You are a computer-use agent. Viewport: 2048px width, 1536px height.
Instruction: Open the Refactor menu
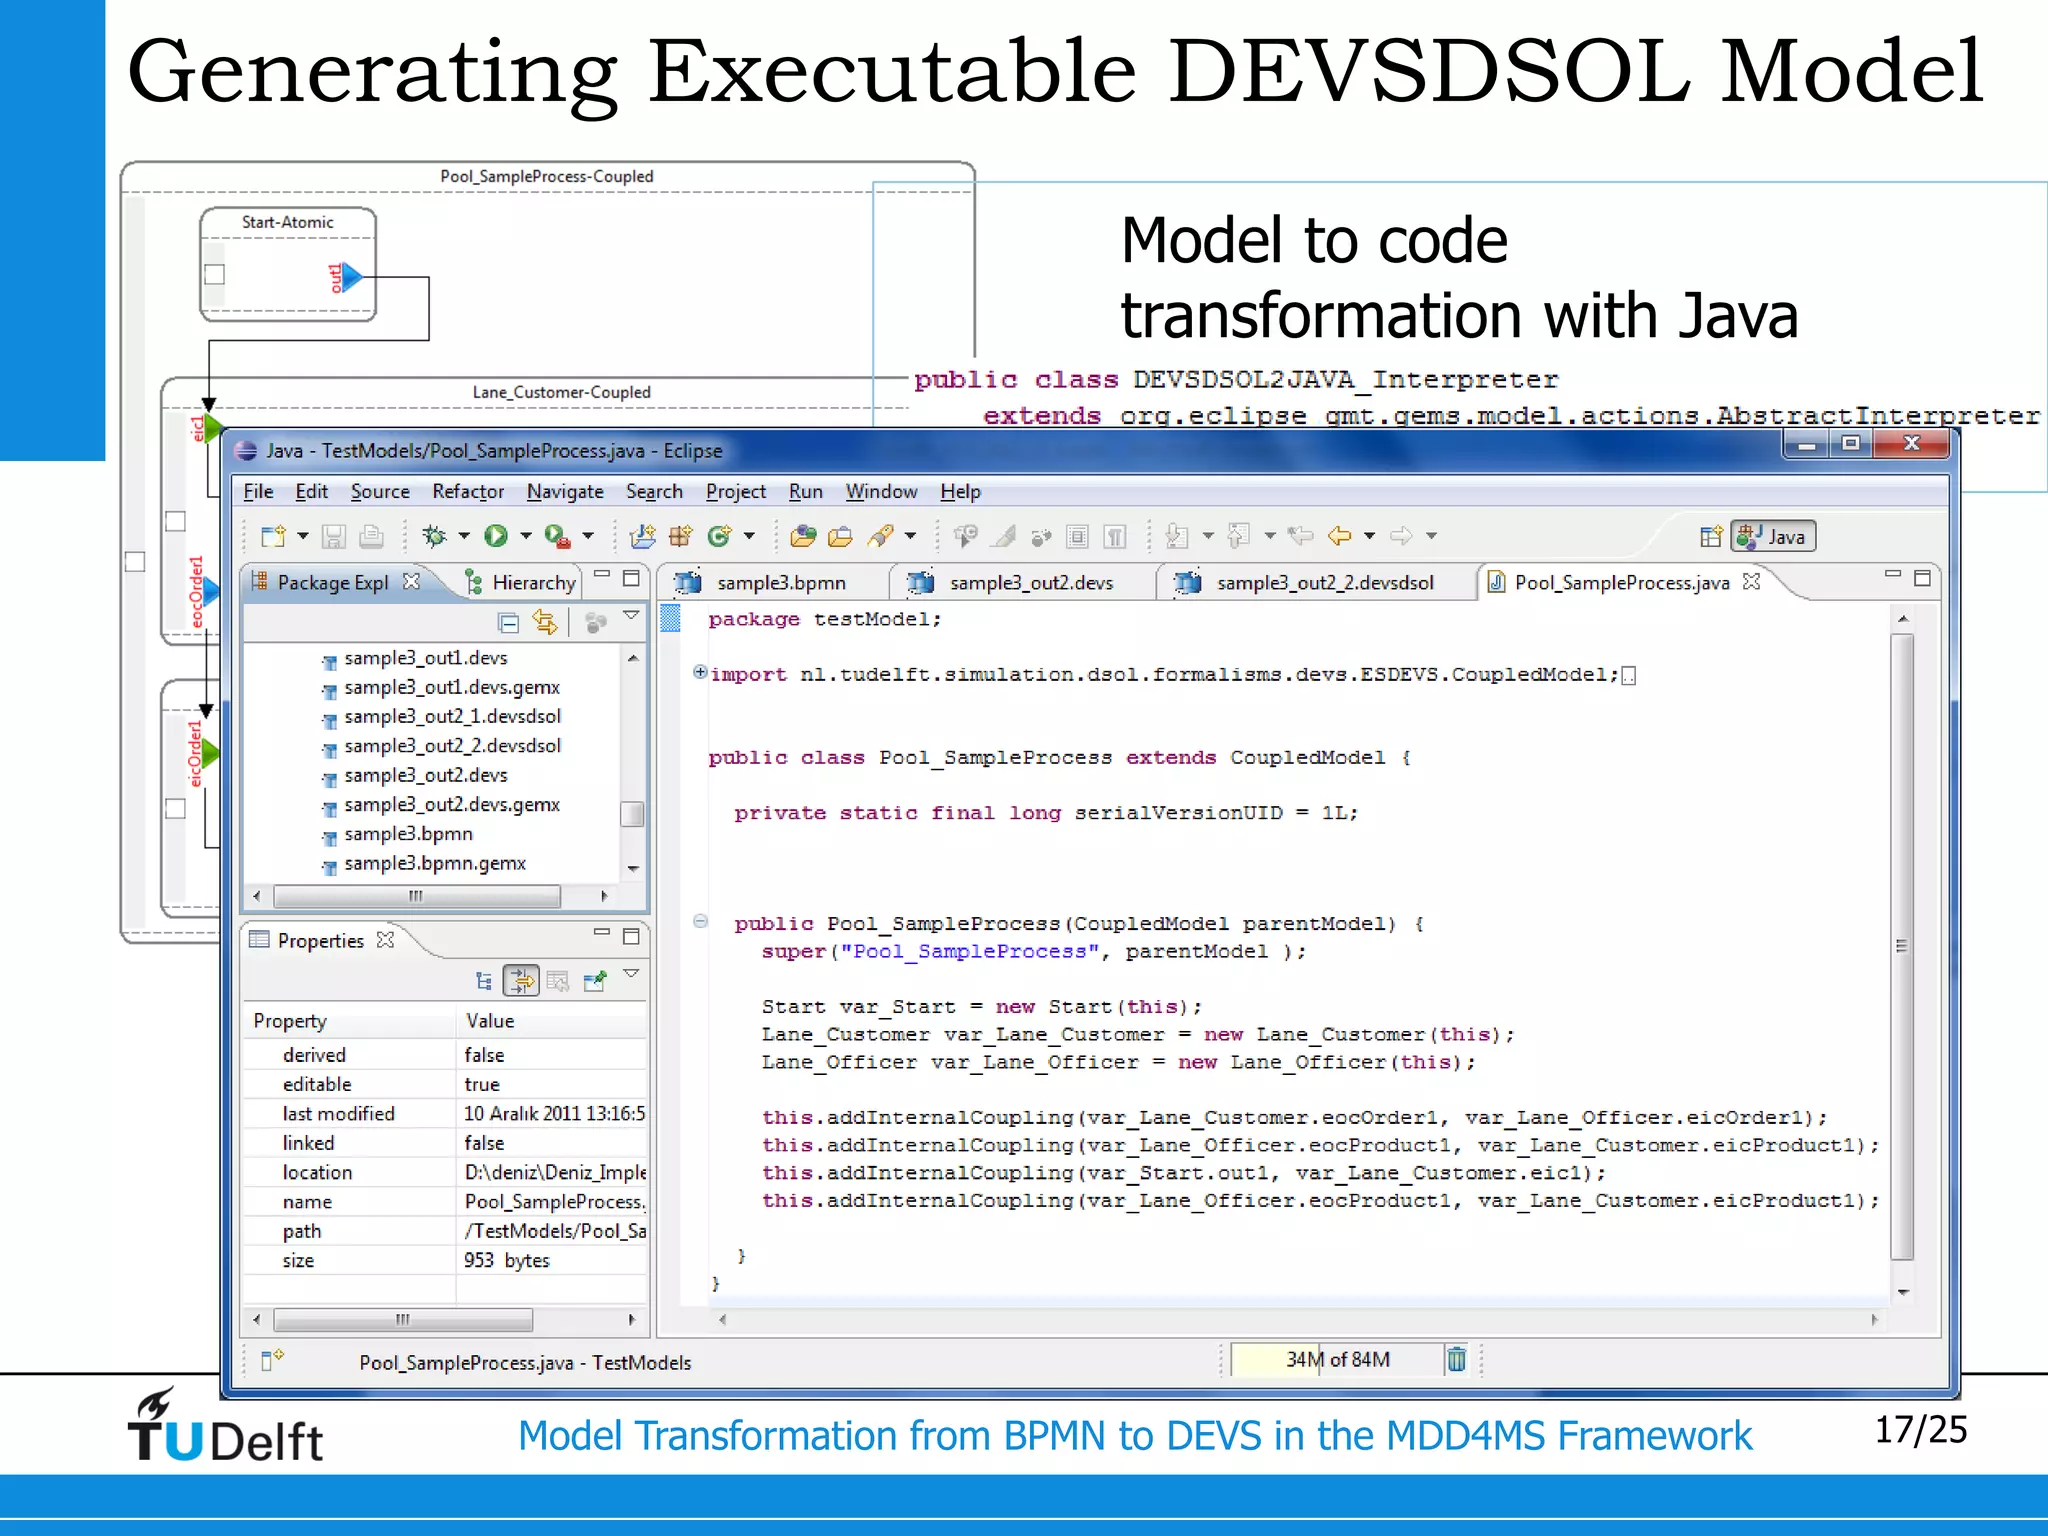click(x=468, y=491)
